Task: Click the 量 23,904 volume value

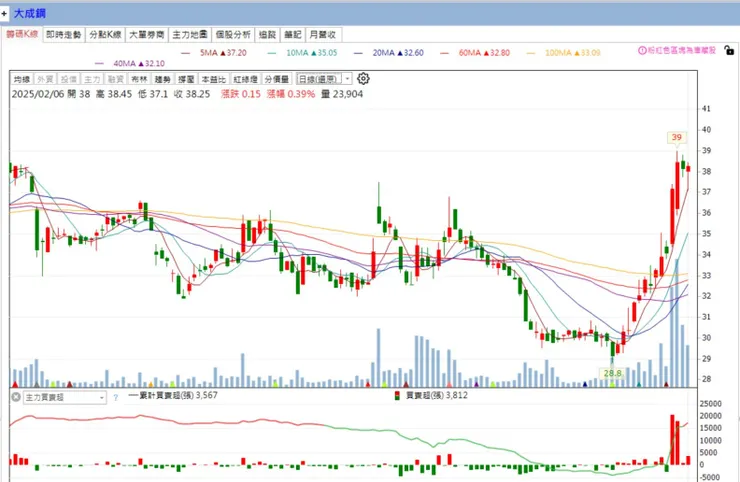Action: (x=342, y=94)
